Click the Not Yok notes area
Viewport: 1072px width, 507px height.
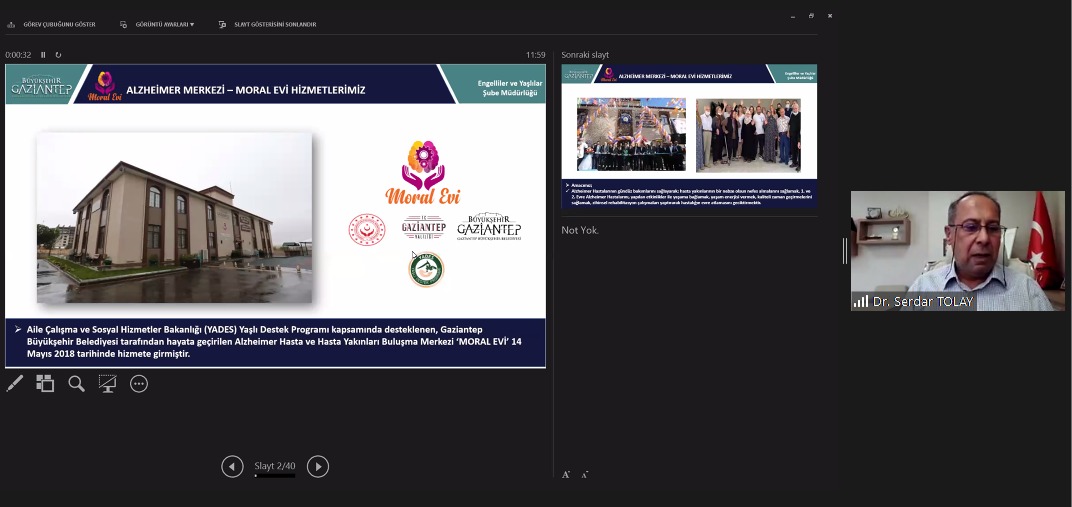580,230
